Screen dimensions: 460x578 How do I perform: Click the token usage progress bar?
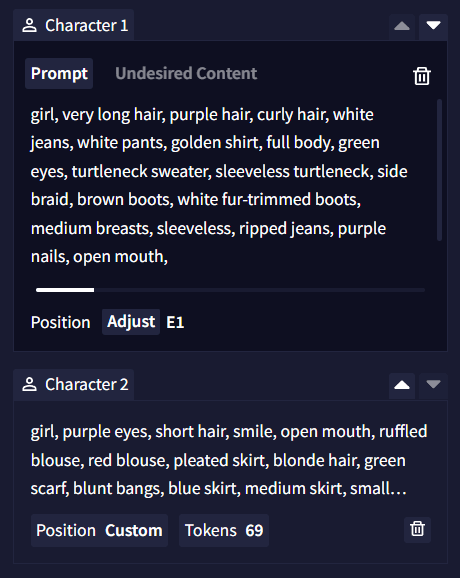[230, 290]
